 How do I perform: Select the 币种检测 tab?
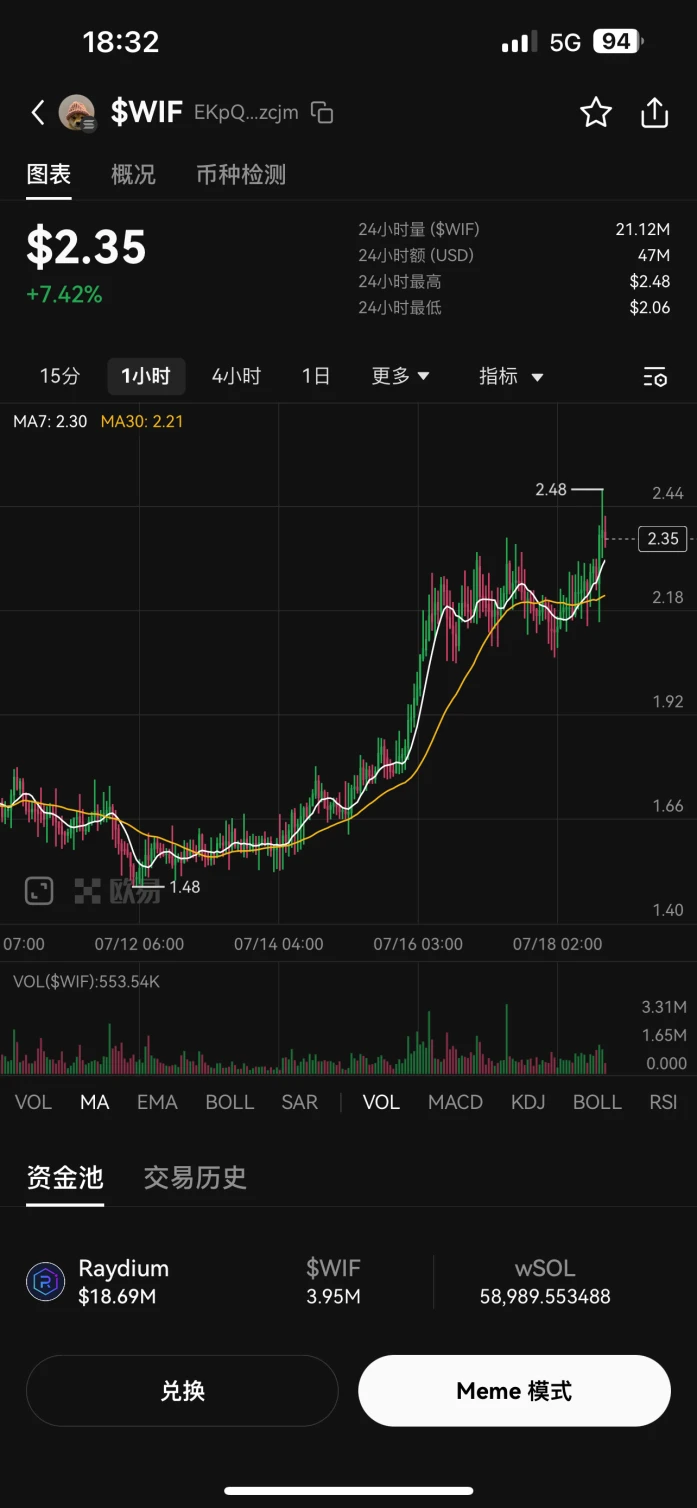pyautogui.click(x=241, y=174)
